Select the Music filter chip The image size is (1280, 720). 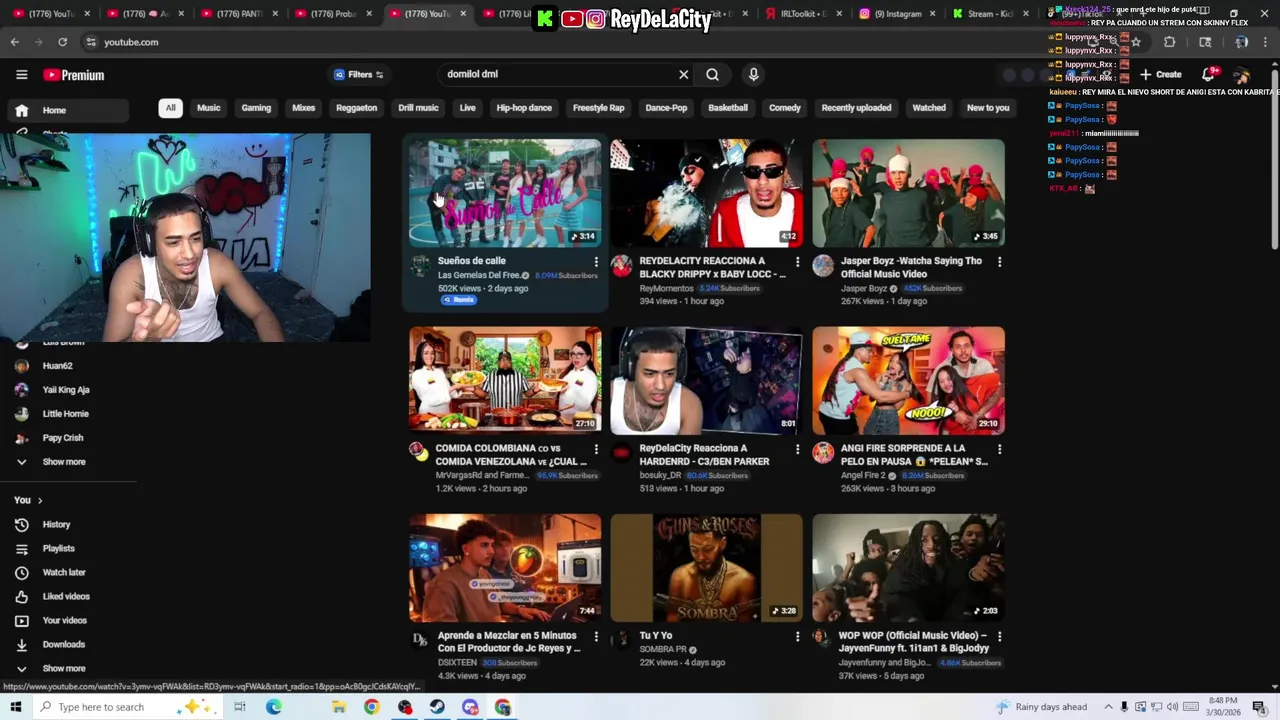click(208, 108)
